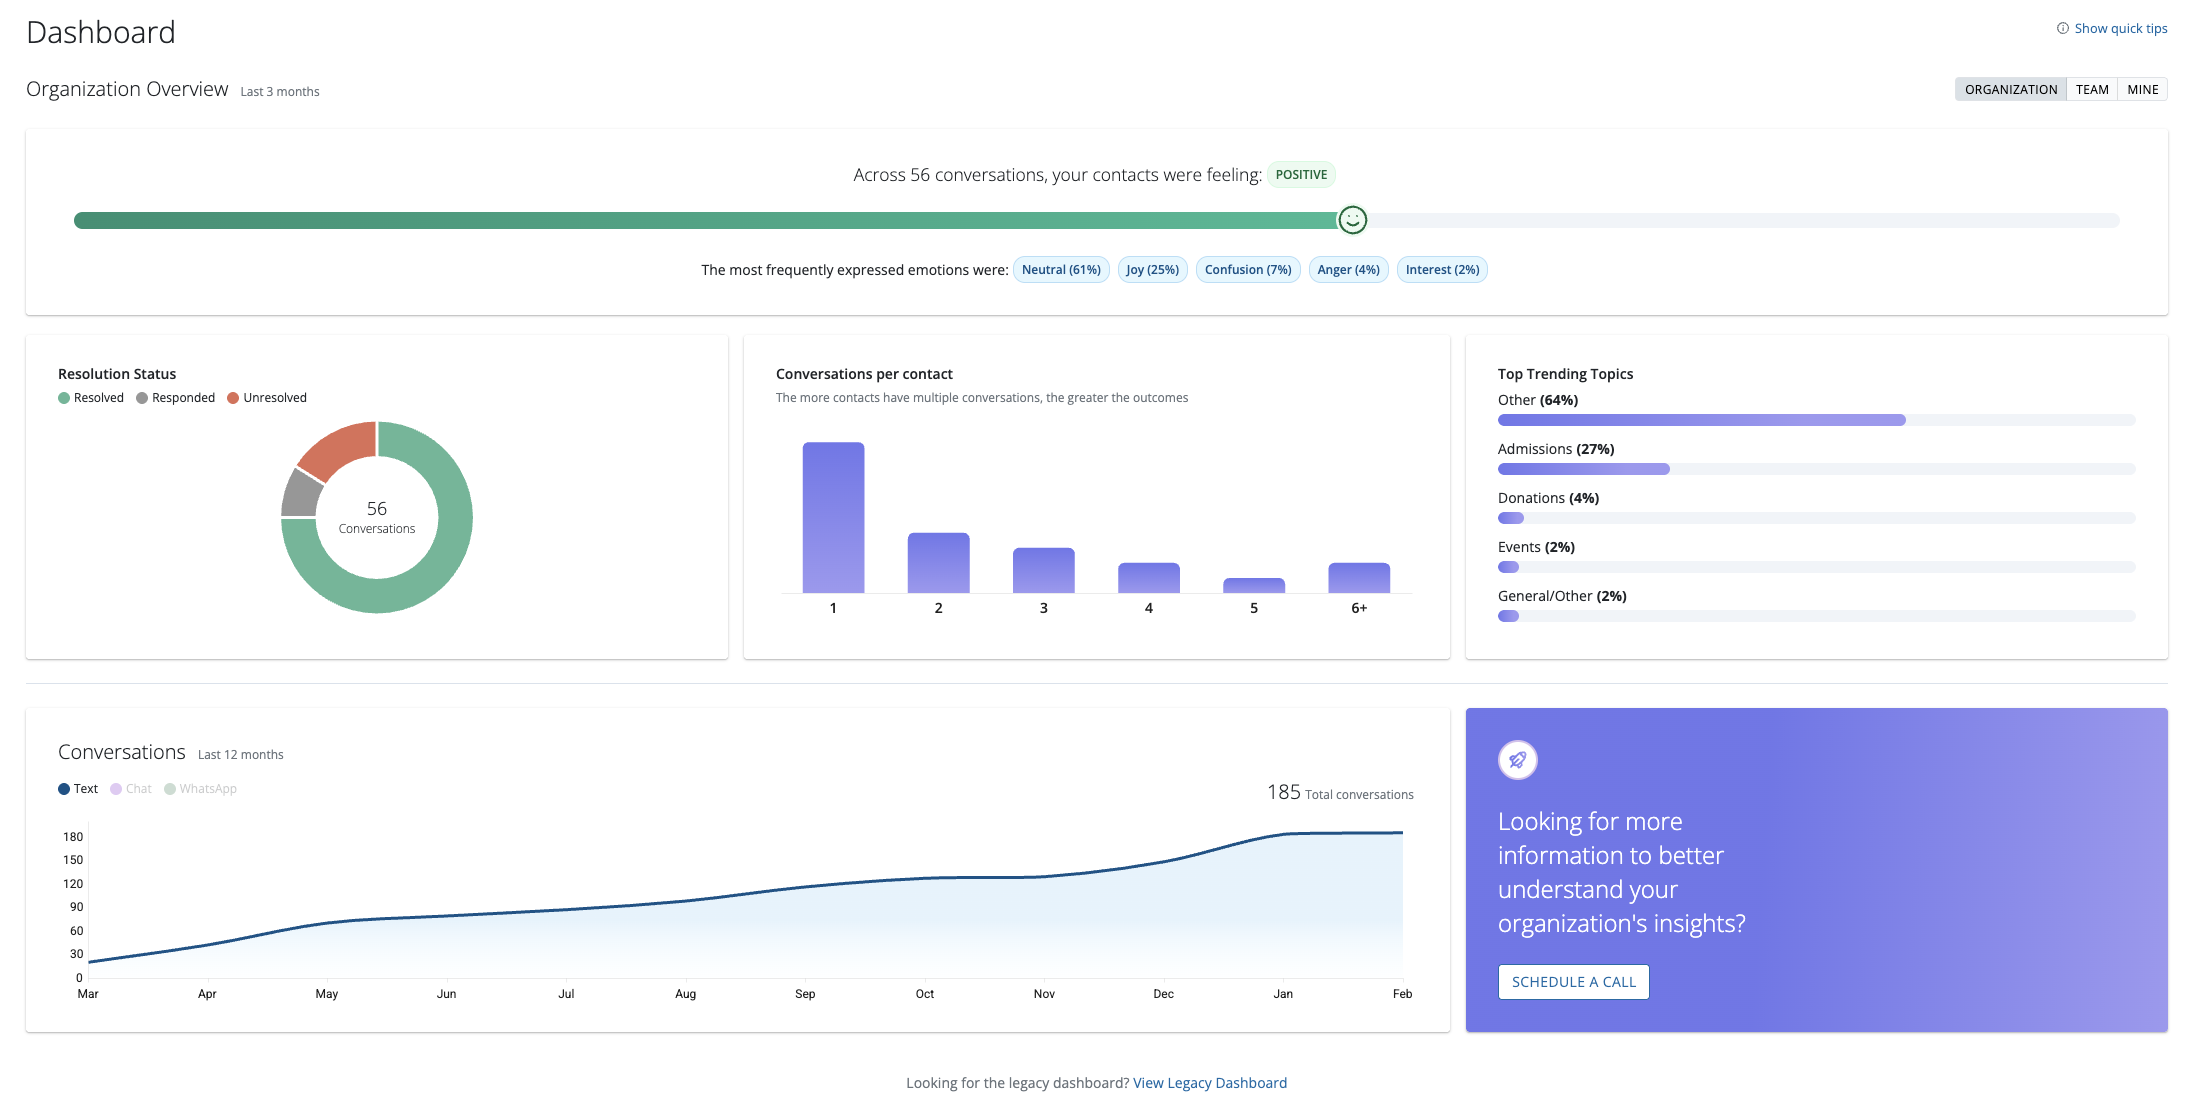Enable the Chat series legend
This screenshot has height=1112, width=2192.
click(x=131, y=789)
